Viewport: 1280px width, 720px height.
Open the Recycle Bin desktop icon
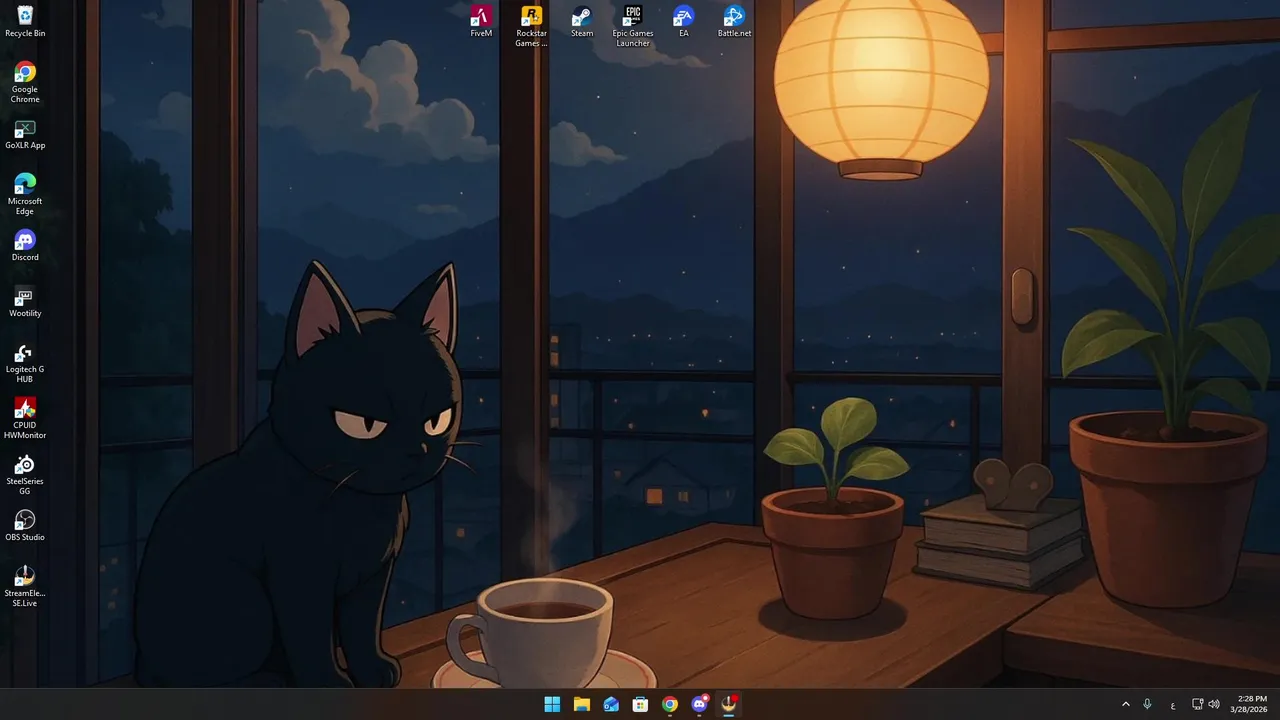click(x=25, y=22)
